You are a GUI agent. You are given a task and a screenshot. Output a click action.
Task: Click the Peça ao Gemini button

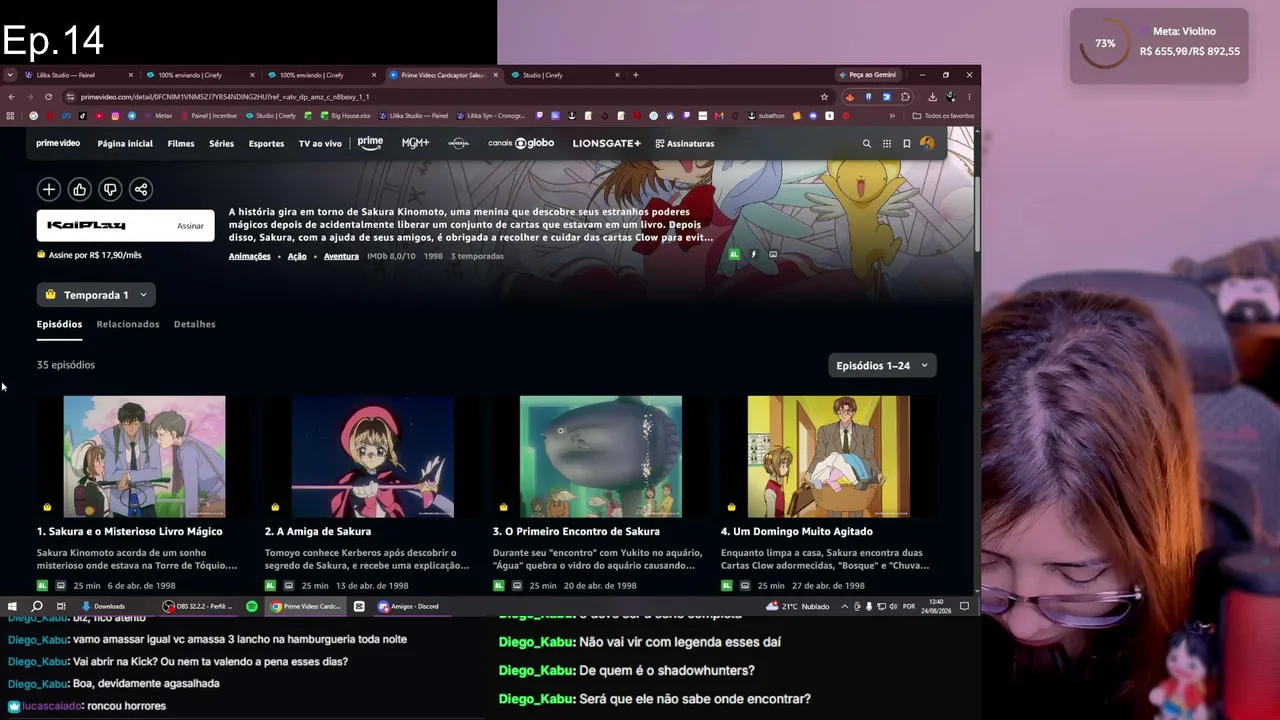pyautogui.click(x=868, y=75)
